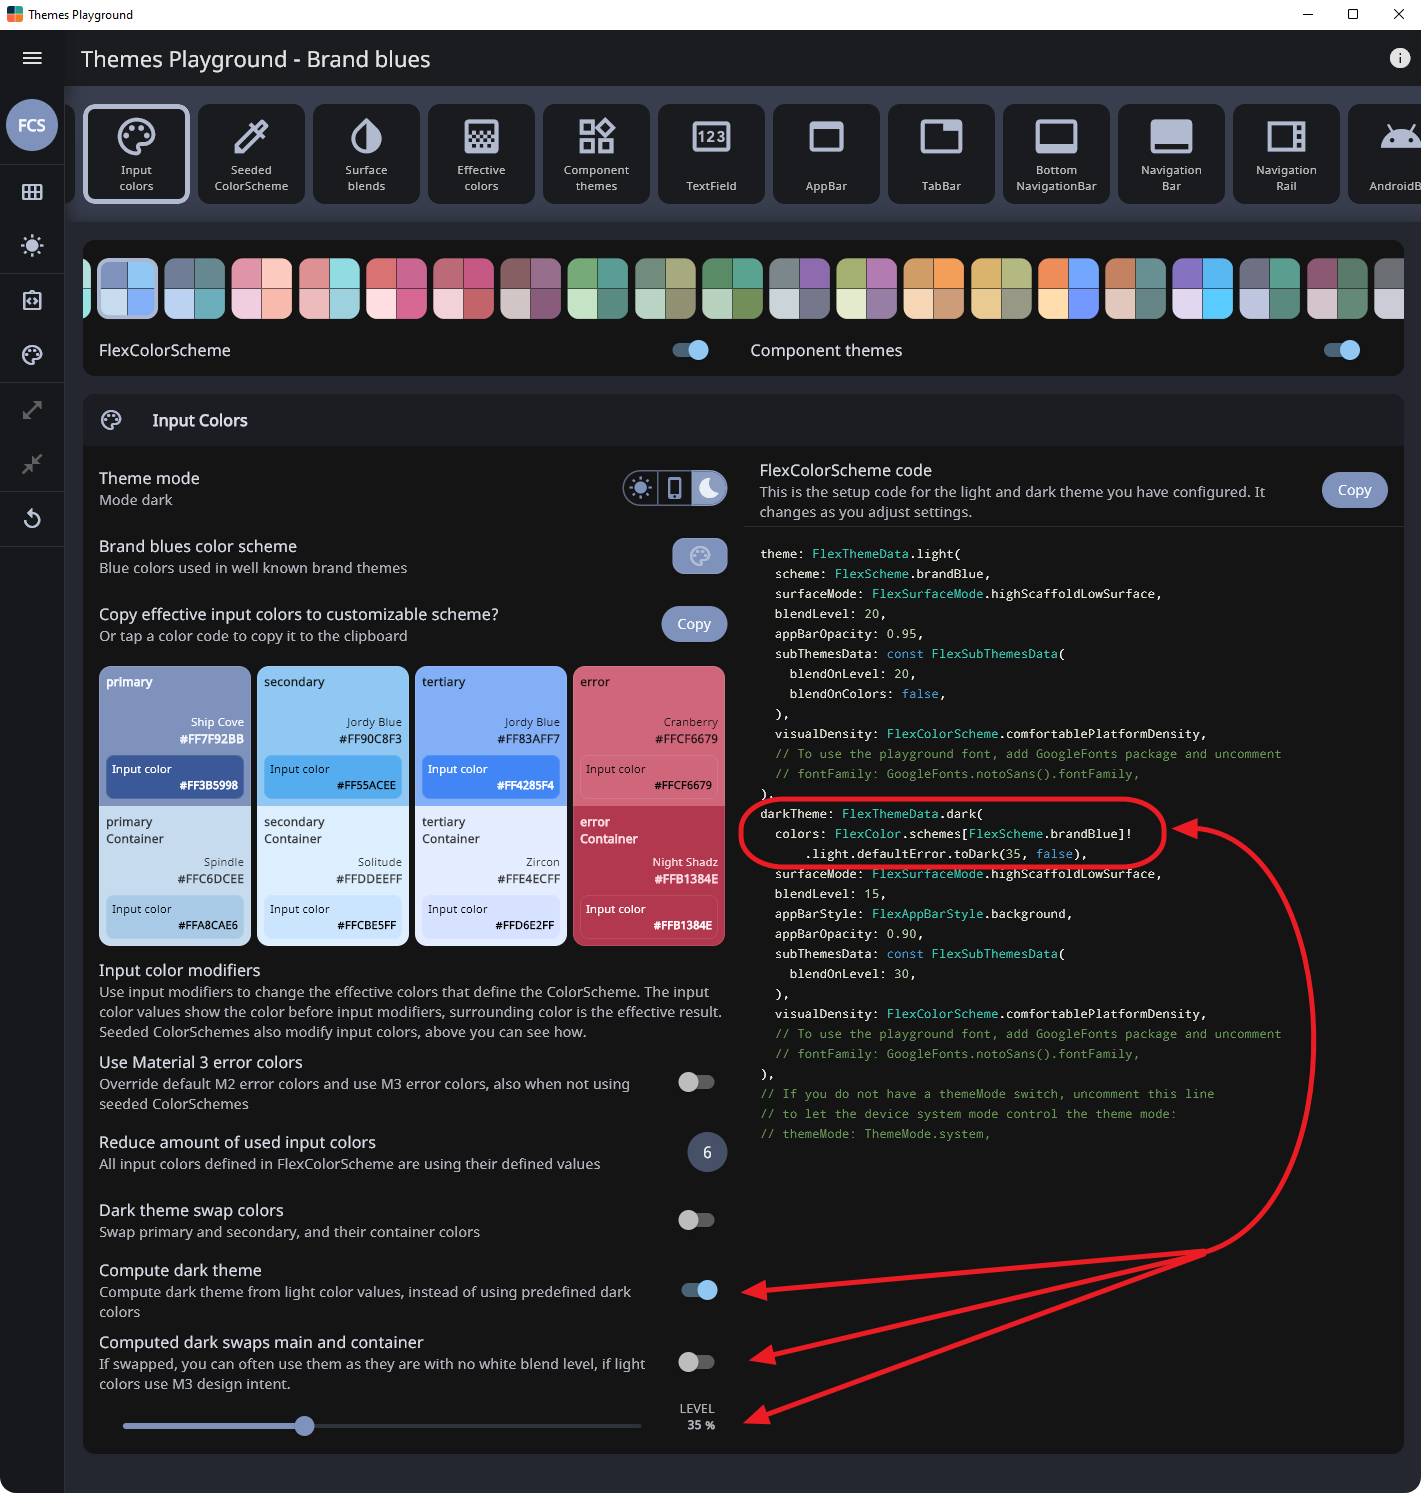
Task: Open the Surface blends panel
Action: pyautogui.click(x=366, y=154)
